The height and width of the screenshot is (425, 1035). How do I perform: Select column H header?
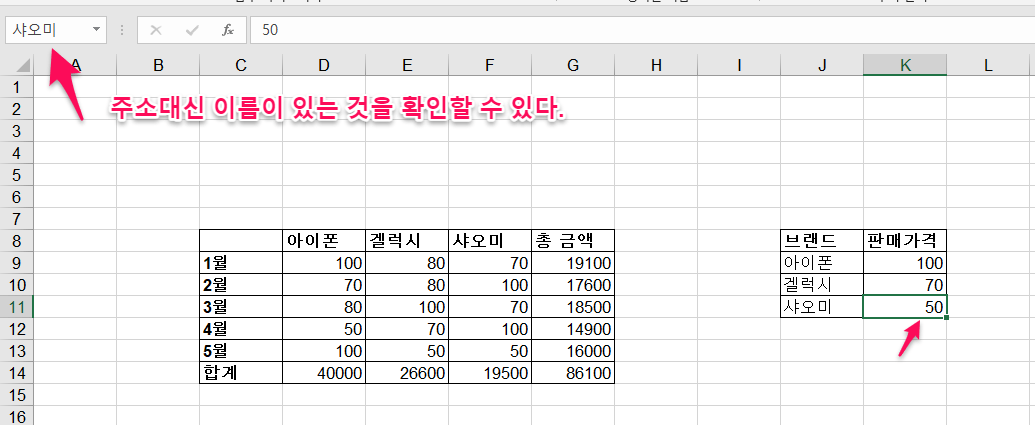pyautogui.click(x=656, y=65)
